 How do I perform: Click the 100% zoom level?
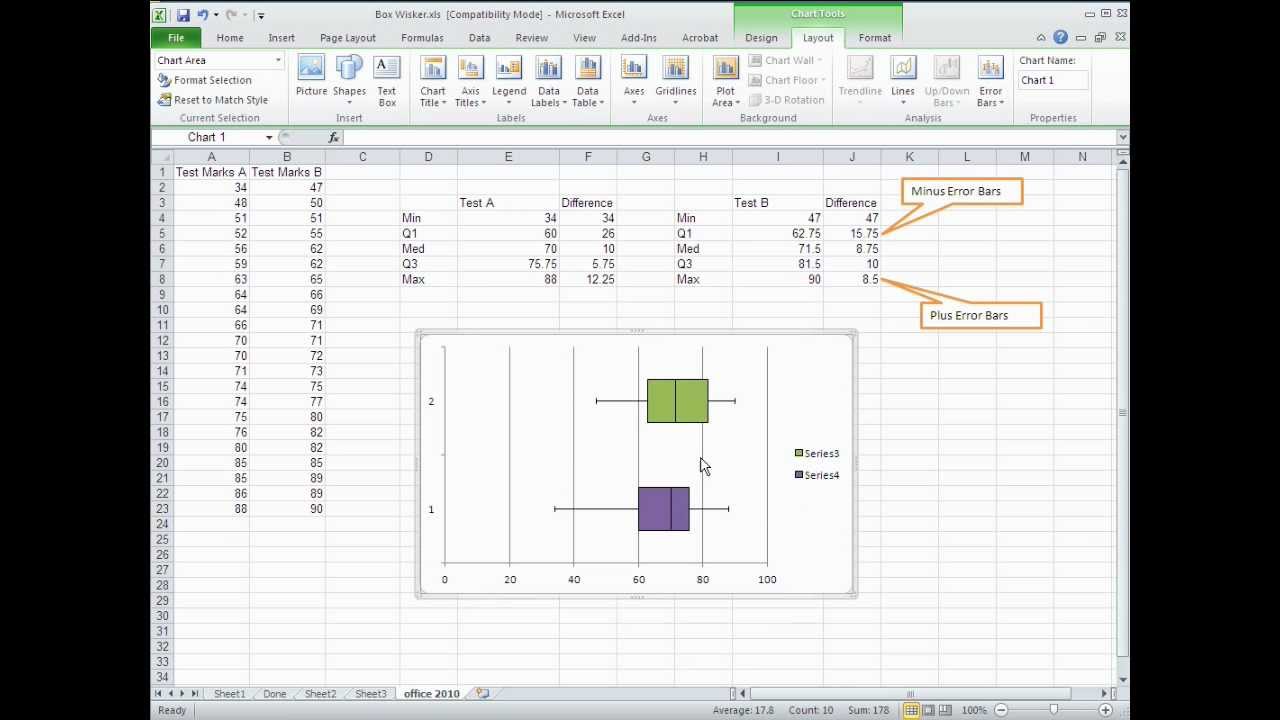974,710
